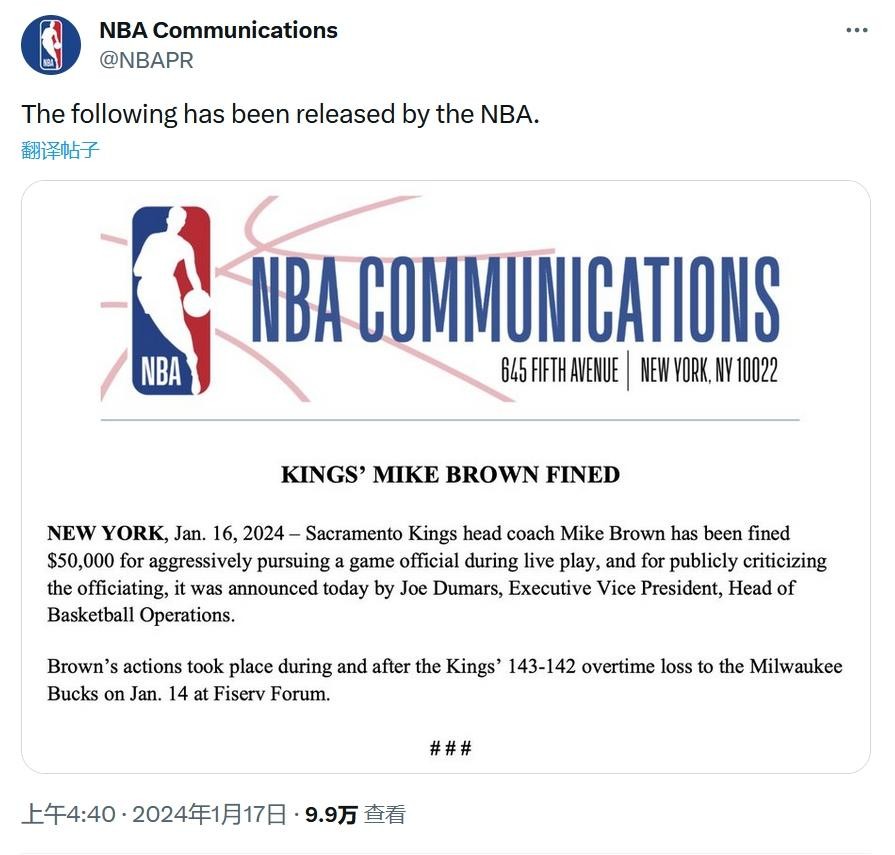Click the KINGS' MIKE BROWN FINED headline

450,474
